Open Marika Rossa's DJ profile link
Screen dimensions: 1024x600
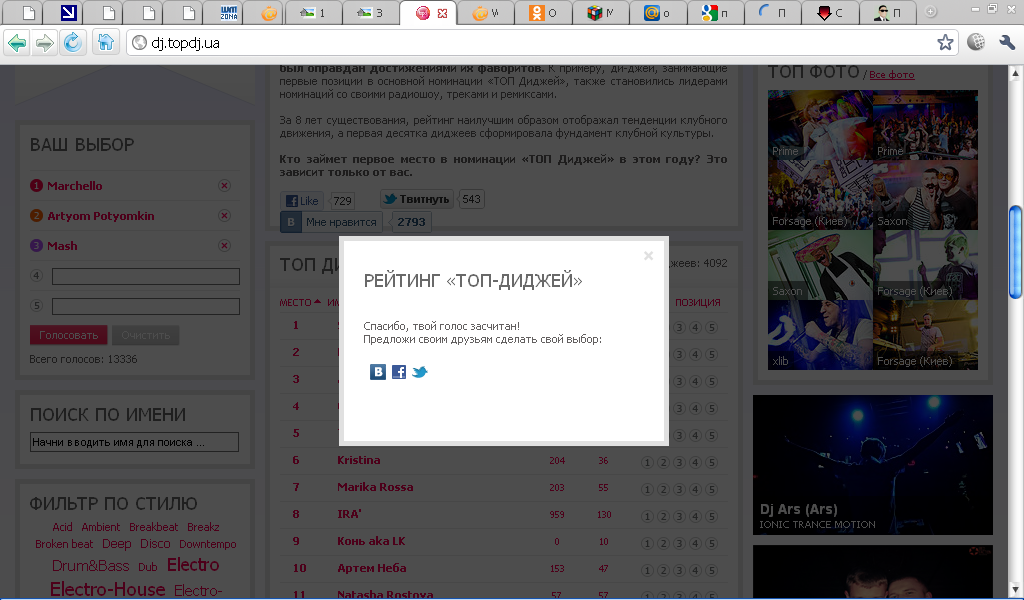(375, 487)
